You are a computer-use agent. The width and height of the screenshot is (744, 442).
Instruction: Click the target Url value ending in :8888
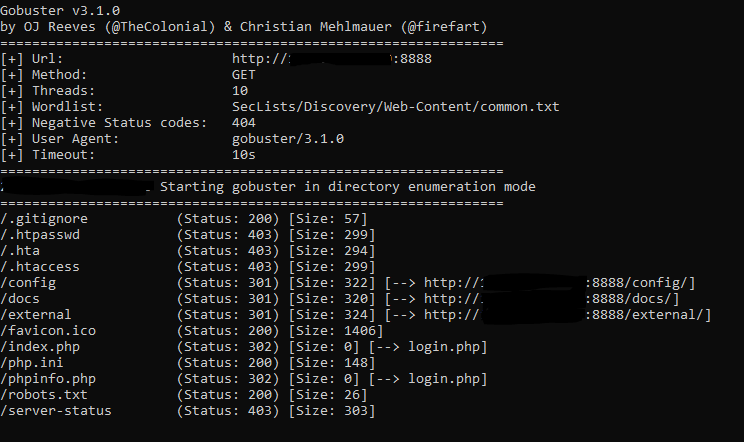point(332,59)
